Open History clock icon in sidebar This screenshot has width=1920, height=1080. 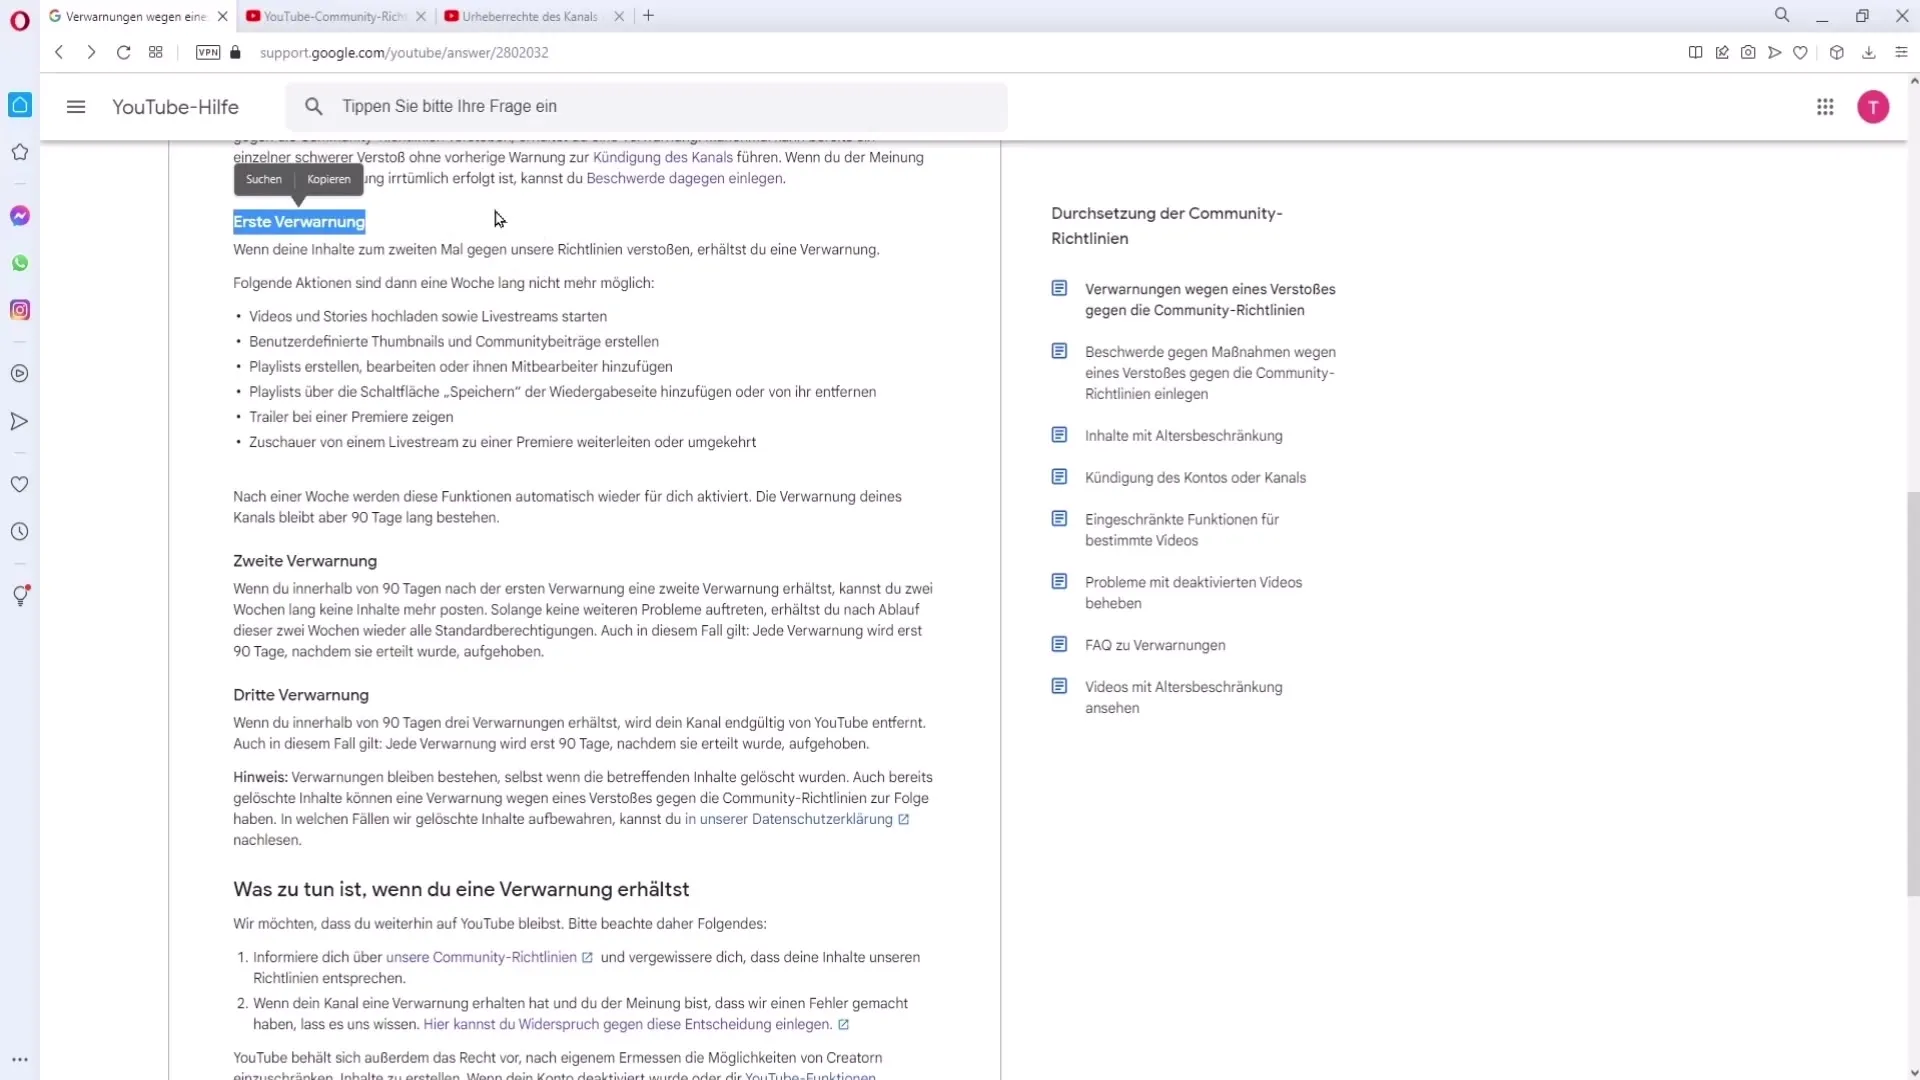coord(20,532)
